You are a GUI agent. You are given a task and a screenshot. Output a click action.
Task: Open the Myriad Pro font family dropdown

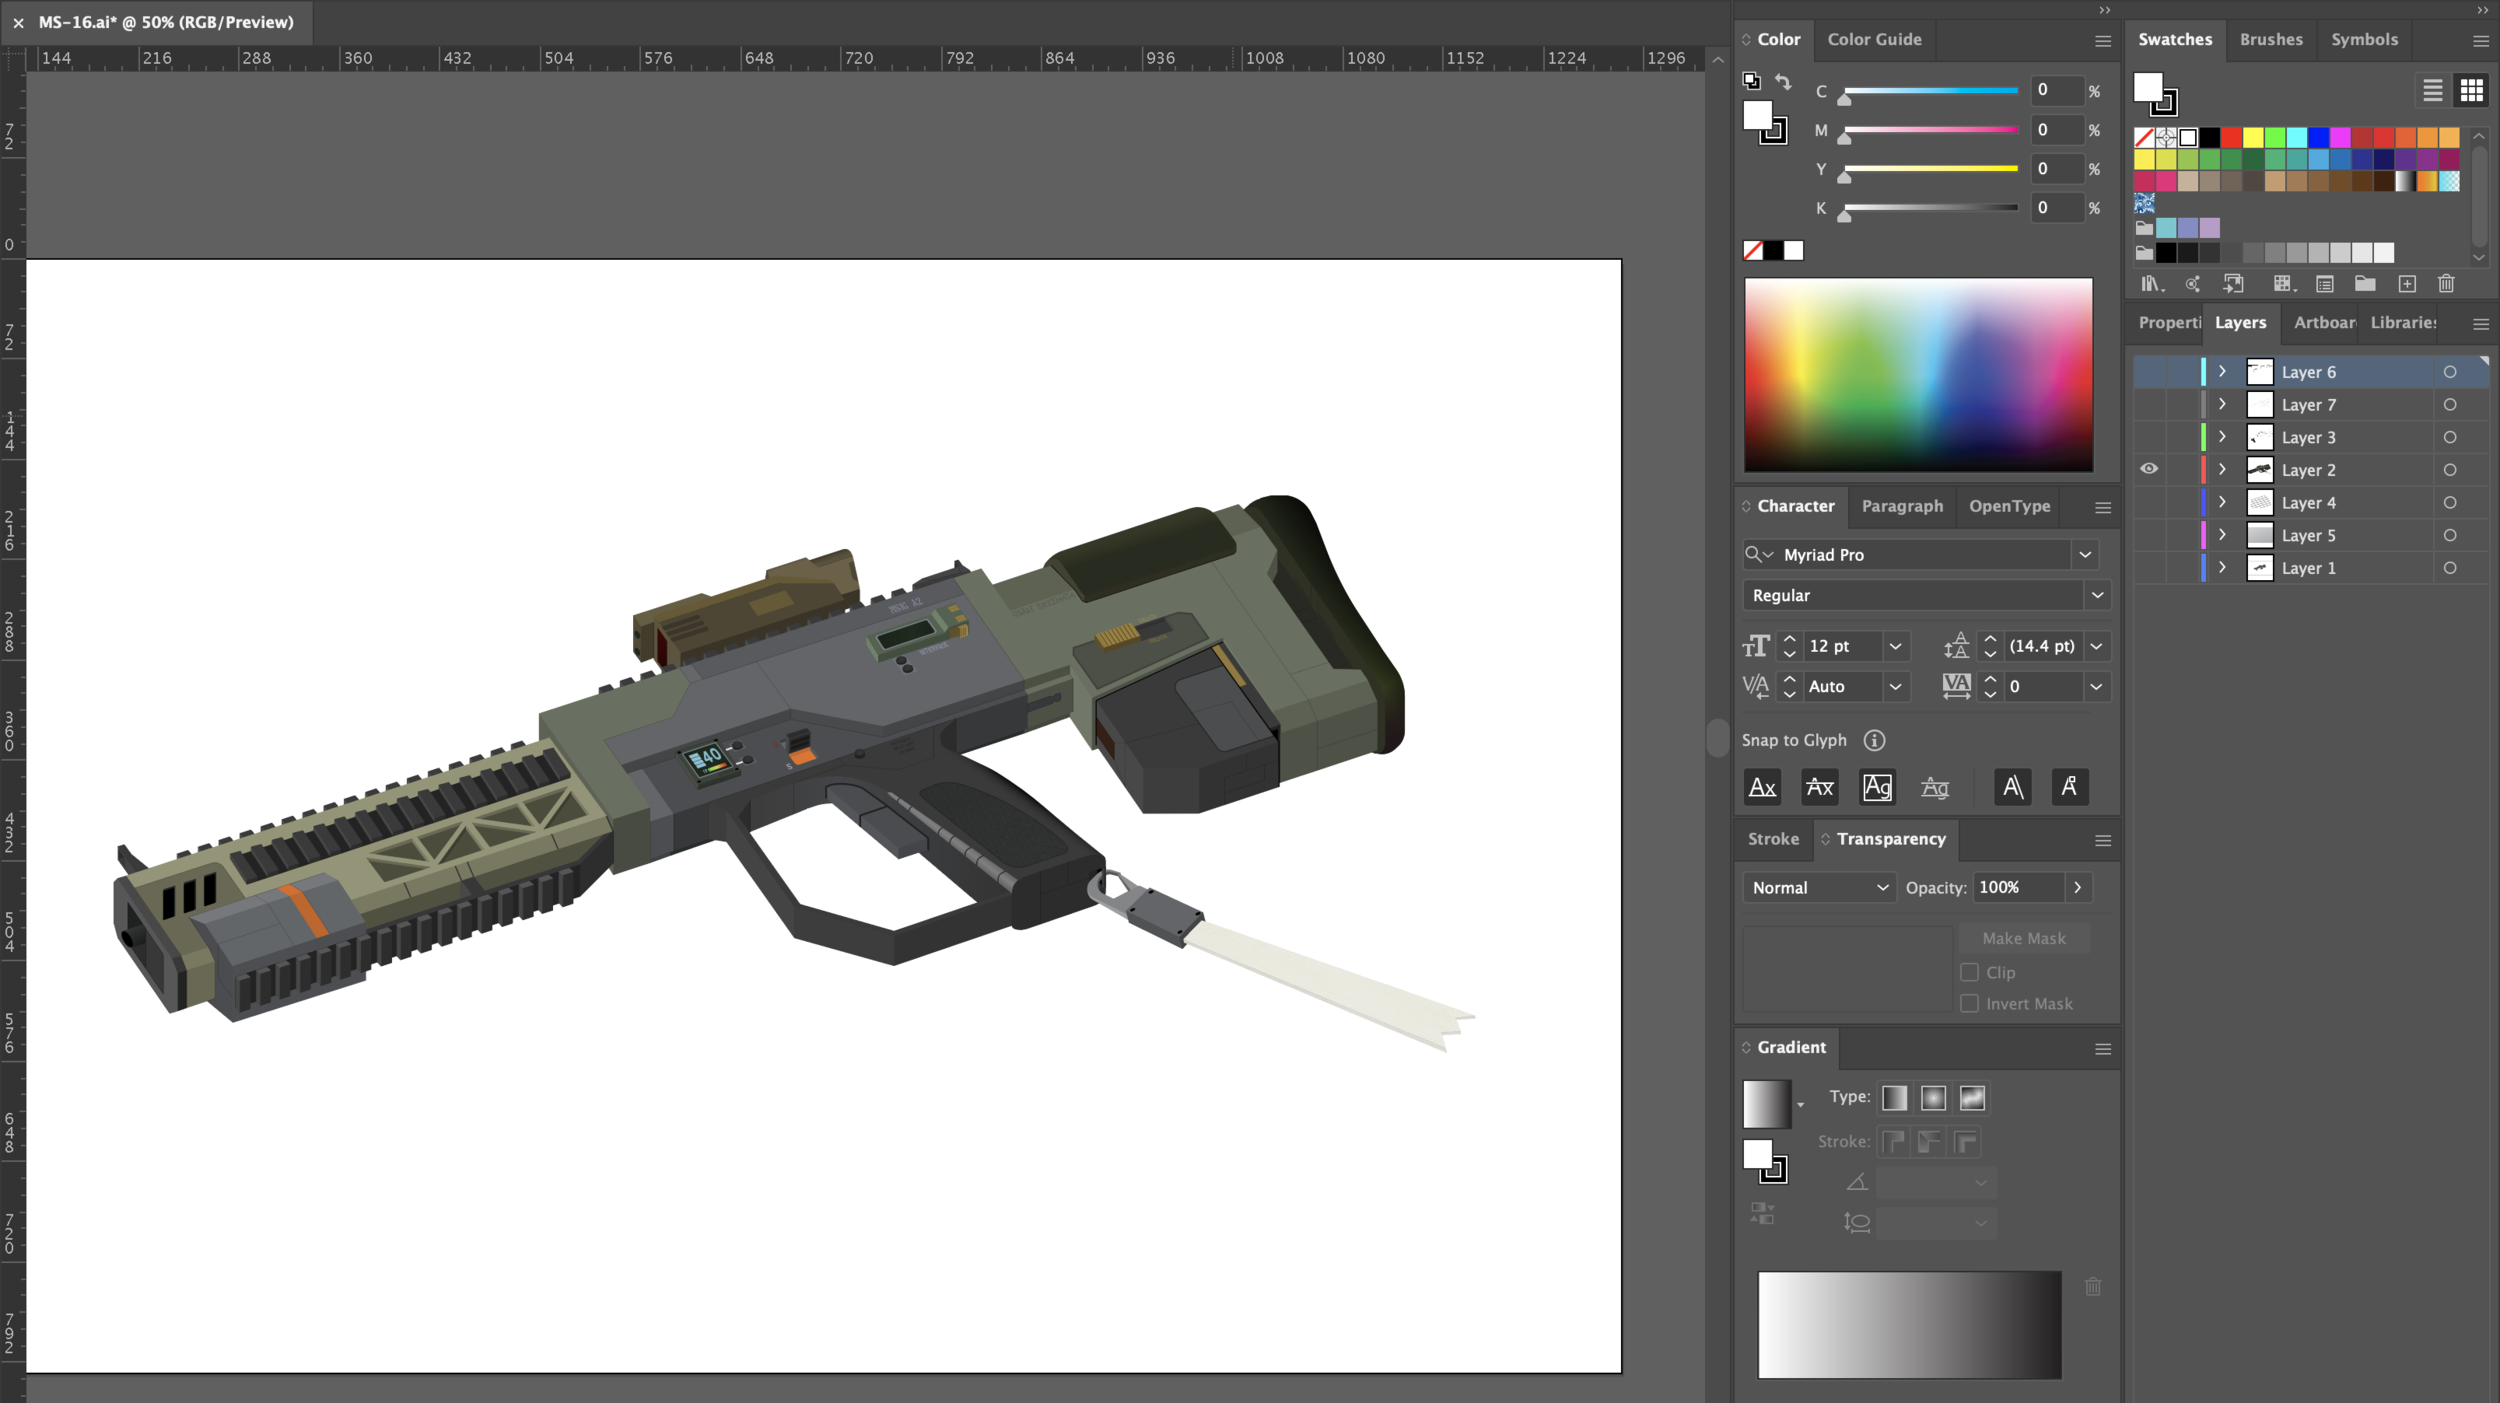(2084, 554)
